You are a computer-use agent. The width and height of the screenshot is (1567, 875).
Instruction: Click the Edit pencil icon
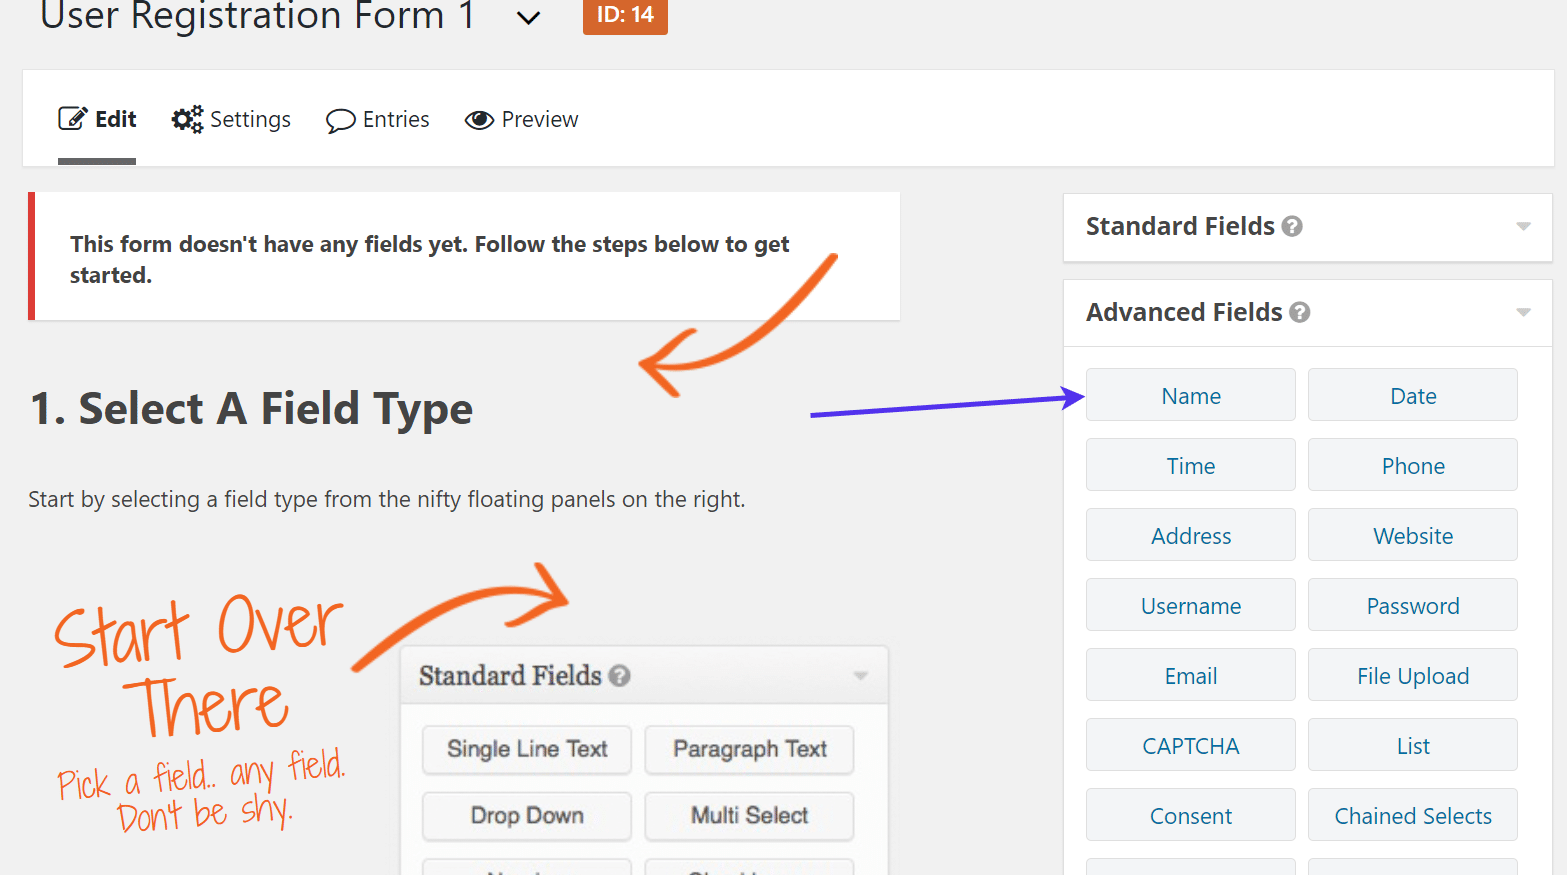coord(71,118)
